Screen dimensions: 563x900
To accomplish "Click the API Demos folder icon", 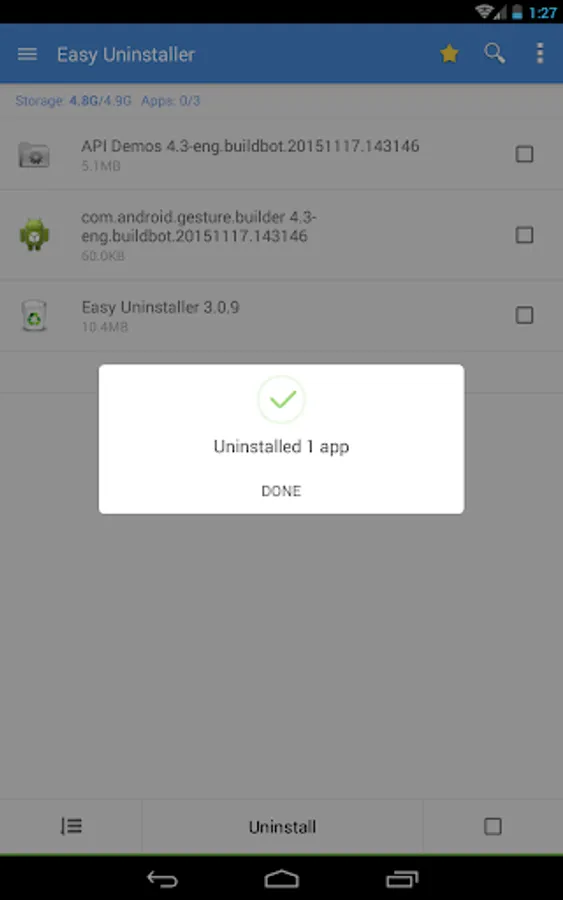I will point(34,155).
